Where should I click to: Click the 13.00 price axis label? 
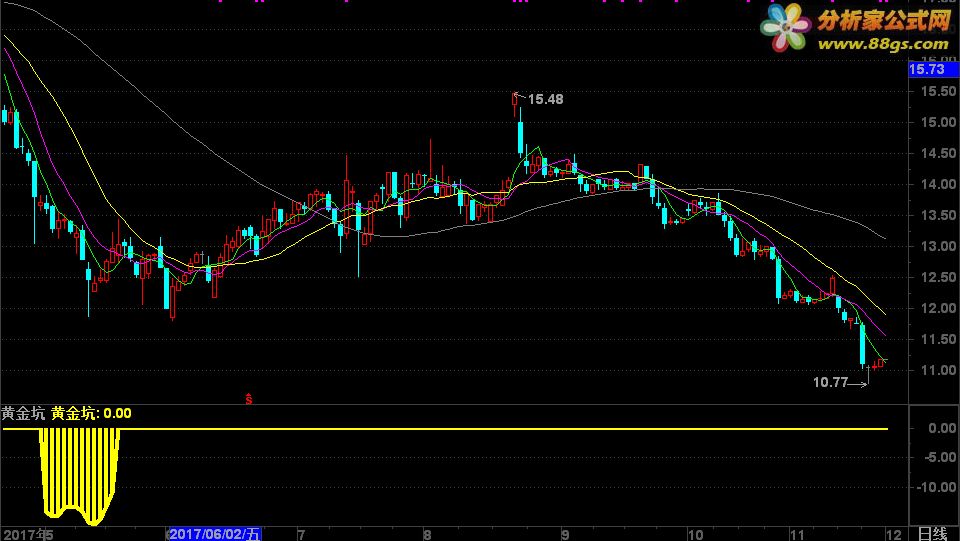(939, 247)
